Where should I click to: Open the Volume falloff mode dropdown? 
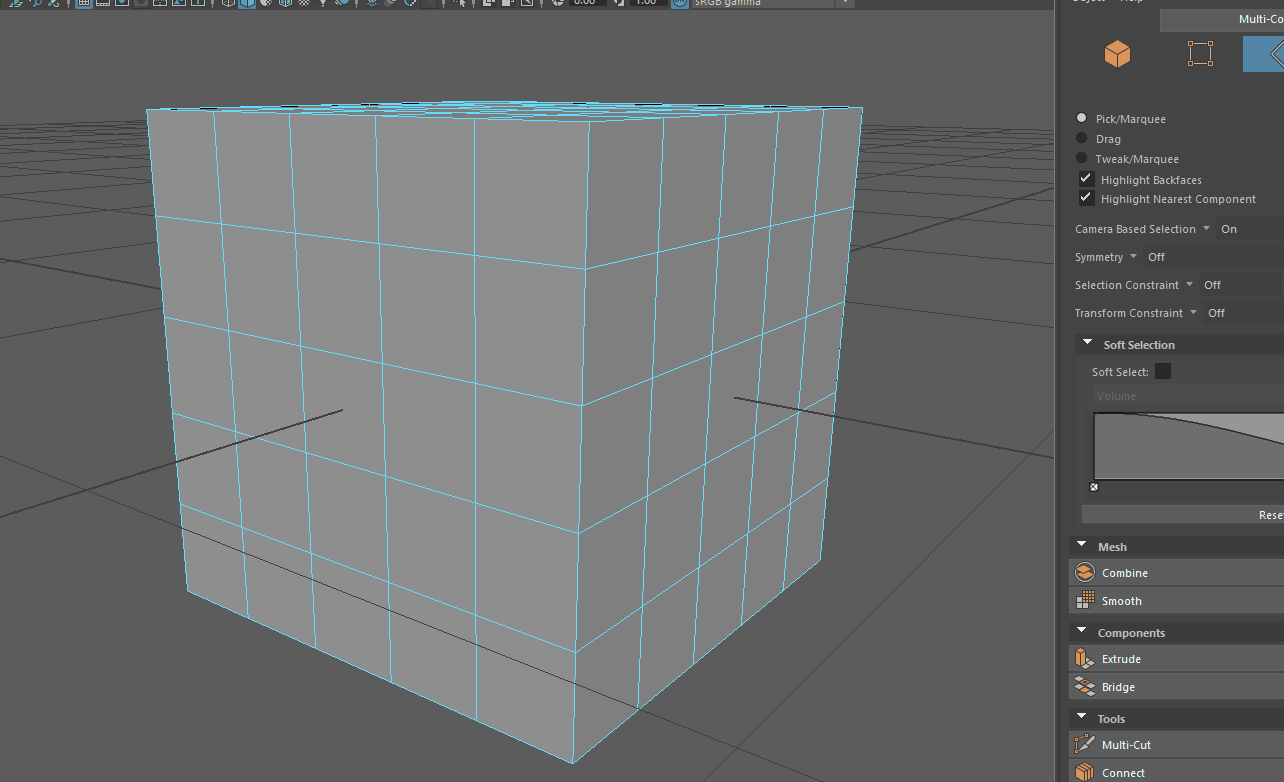[x=1187, y=396]
